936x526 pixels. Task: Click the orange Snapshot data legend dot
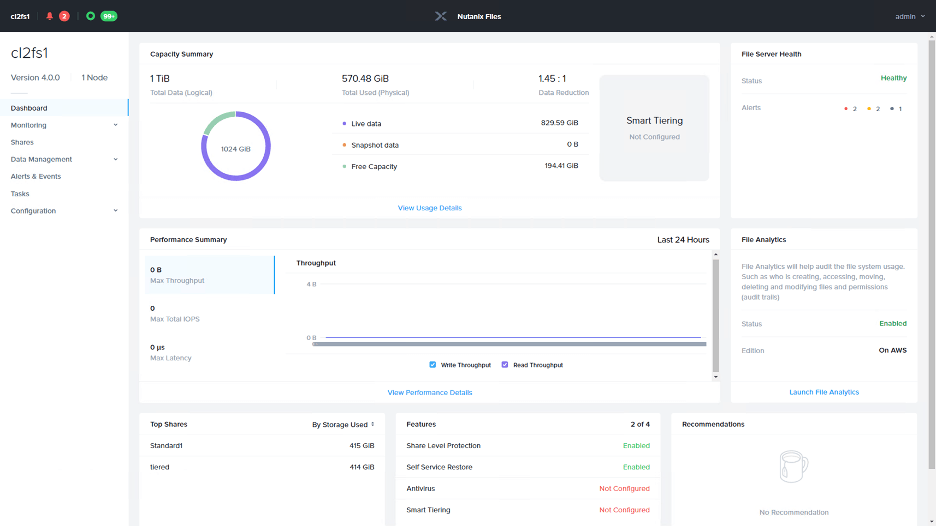tap(344, 145)
